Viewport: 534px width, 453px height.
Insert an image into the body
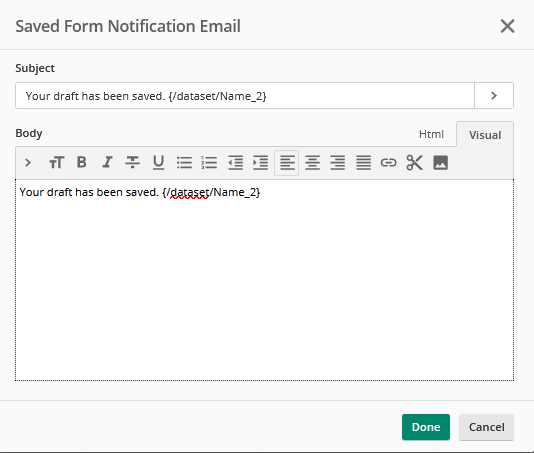440,163
